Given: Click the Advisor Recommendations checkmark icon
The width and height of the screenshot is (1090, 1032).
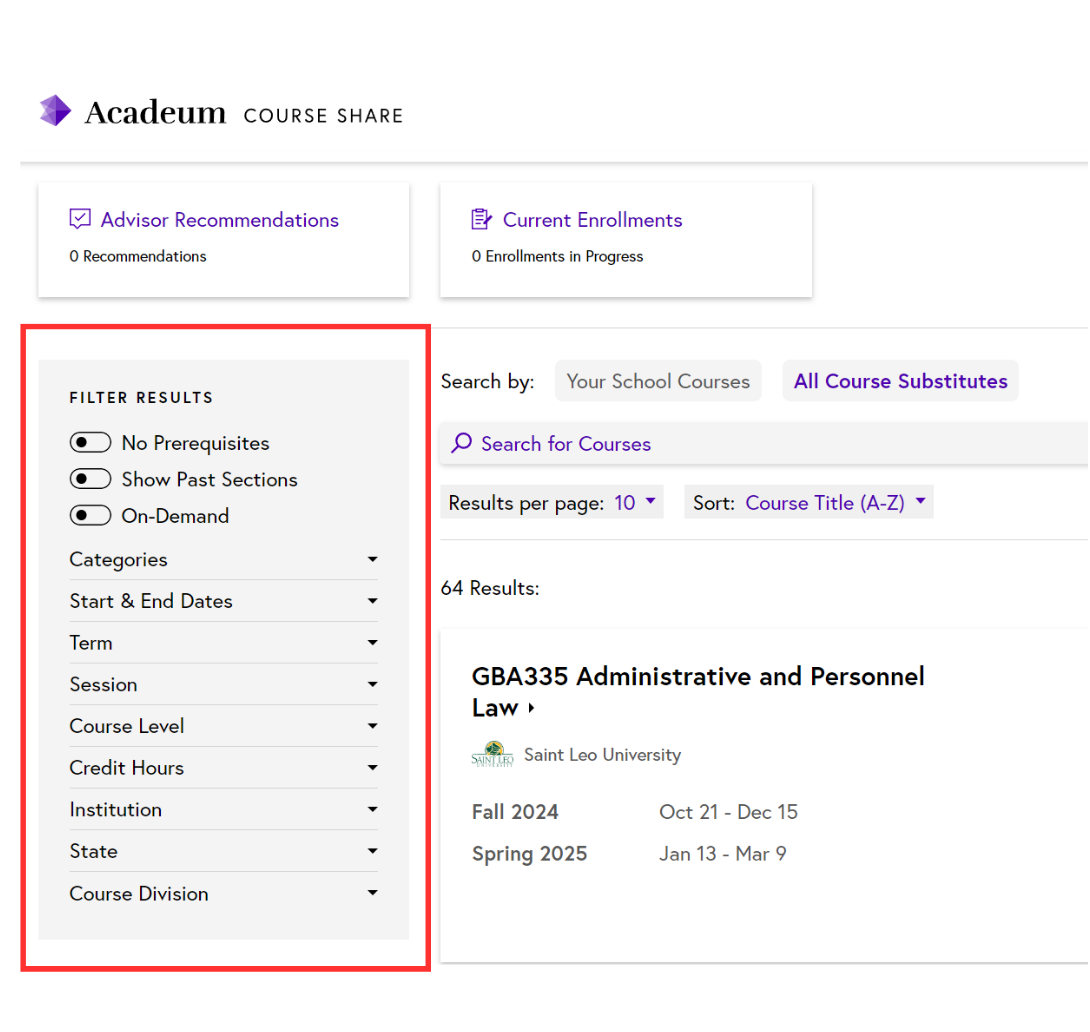Looking at the screenshot, I should pos(80,219).
